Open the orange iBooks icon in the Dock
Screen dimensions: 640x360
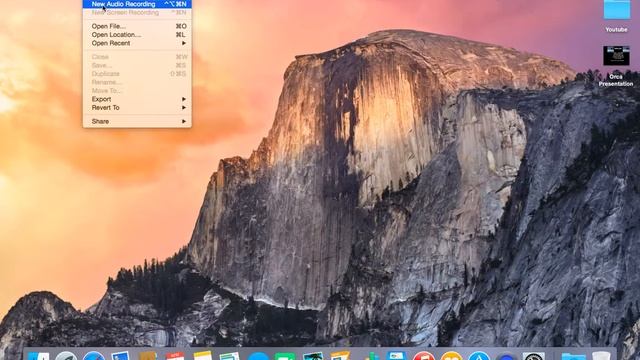point(451,356)
